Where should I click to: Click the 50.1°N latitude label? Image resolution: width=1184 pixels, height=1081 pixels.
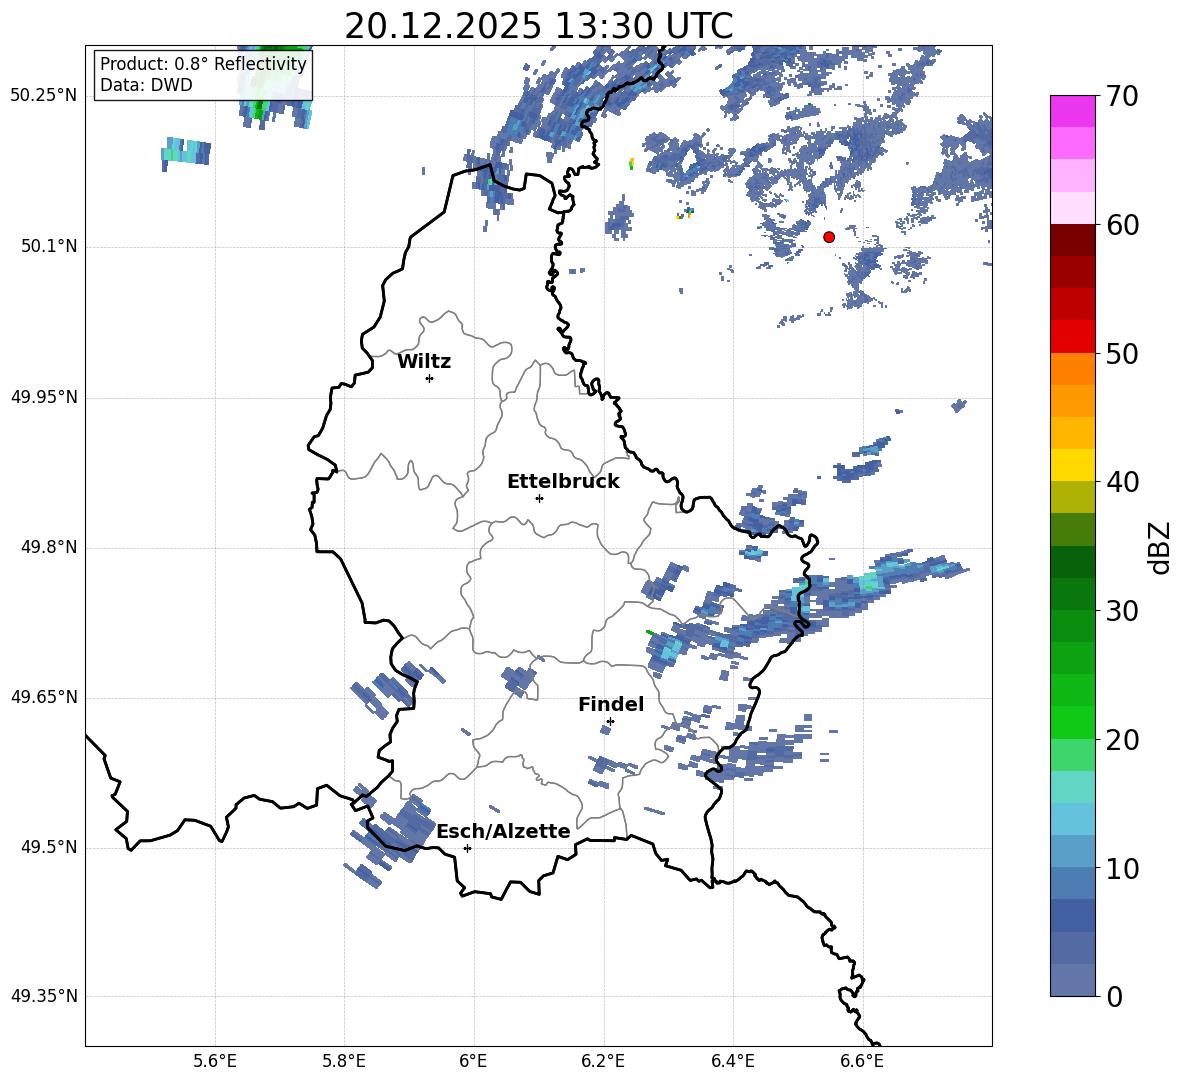click(49, 246)
